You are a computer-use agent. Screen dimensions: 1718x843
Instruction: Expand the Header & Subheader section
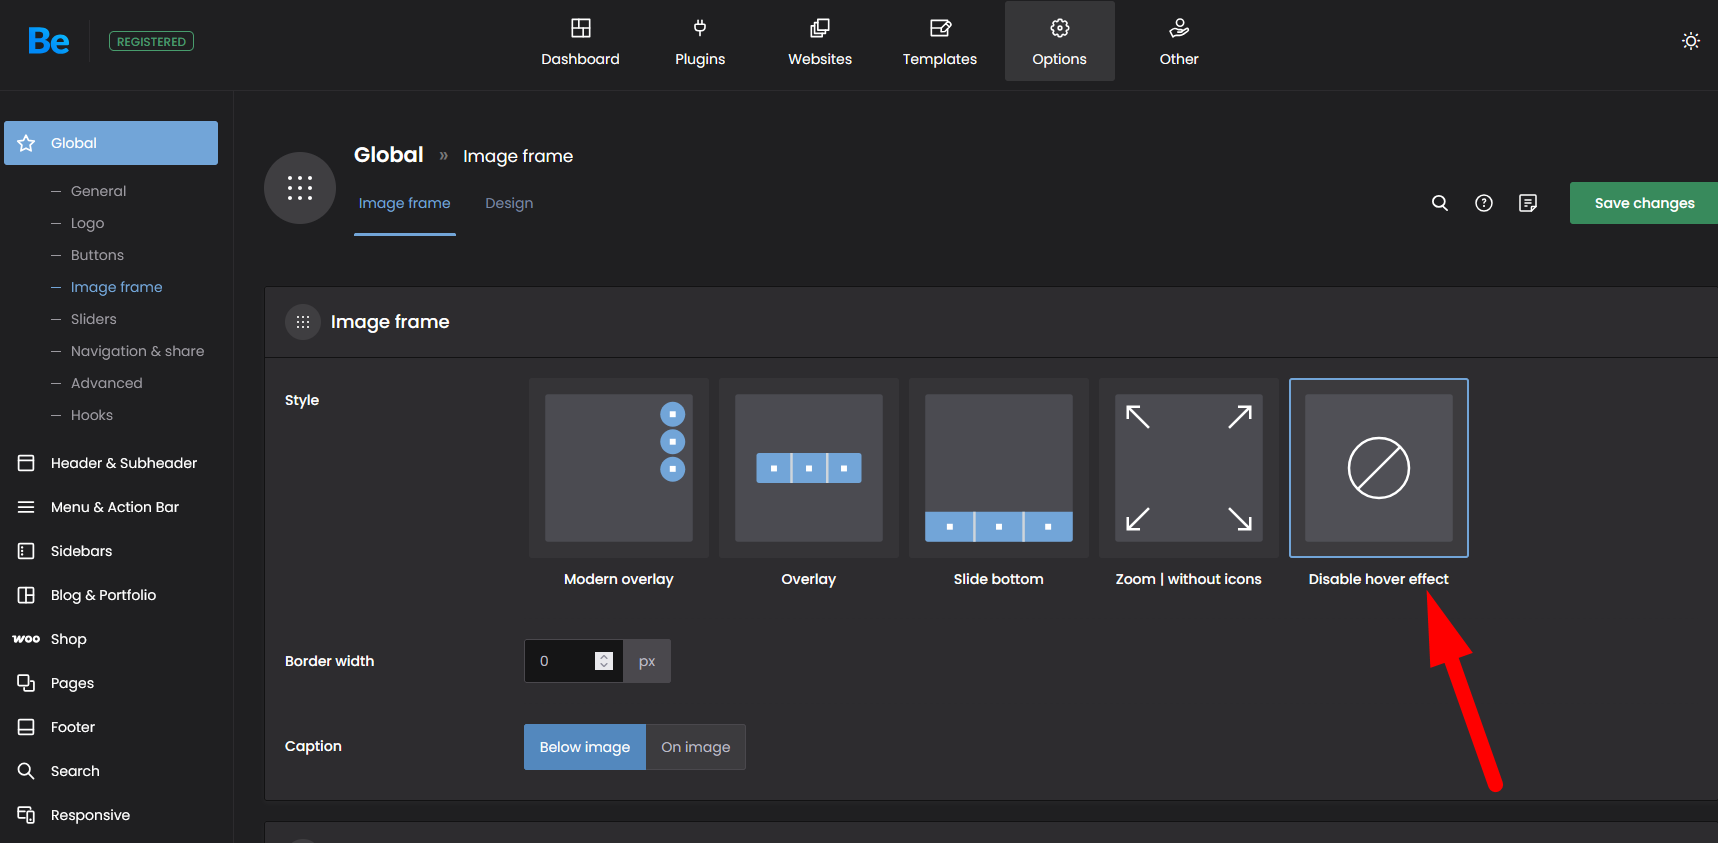(x=123, y=463)
